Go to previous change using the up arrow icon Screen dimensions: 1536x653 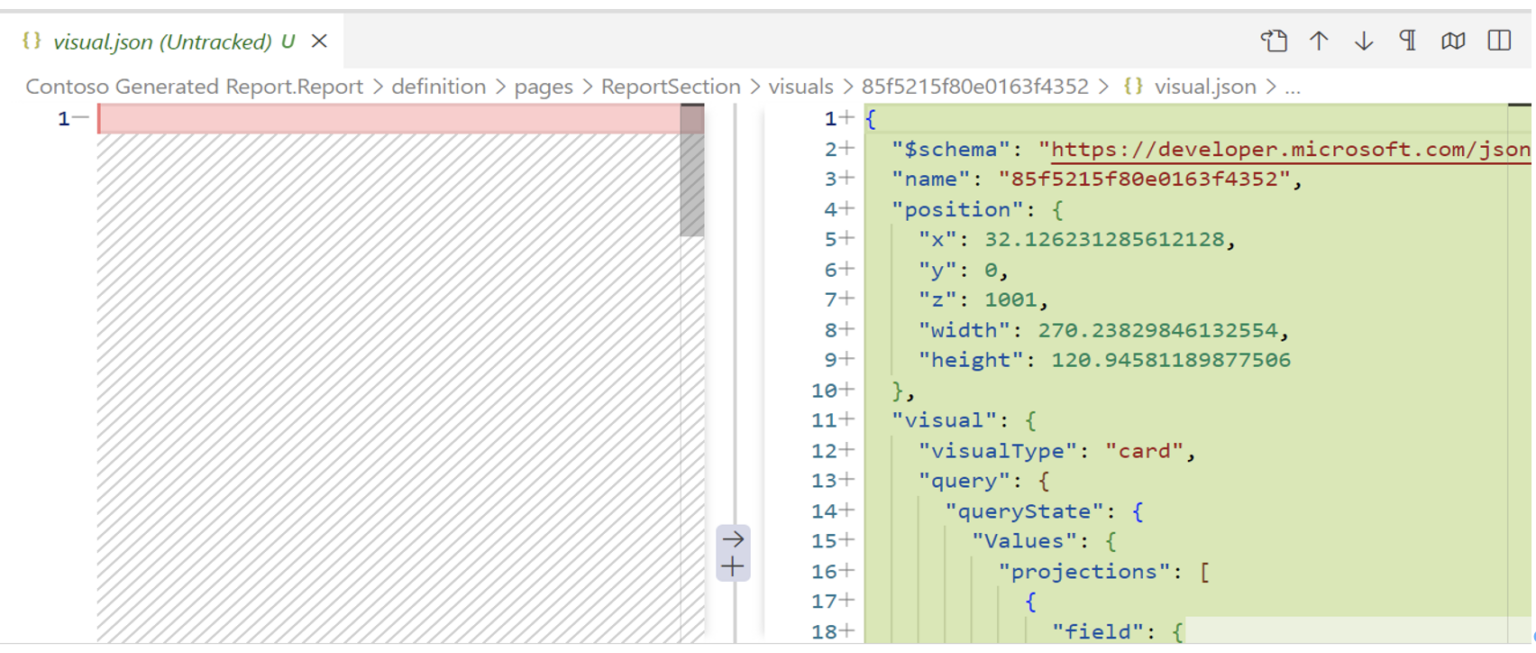[x=1318, y=41]
